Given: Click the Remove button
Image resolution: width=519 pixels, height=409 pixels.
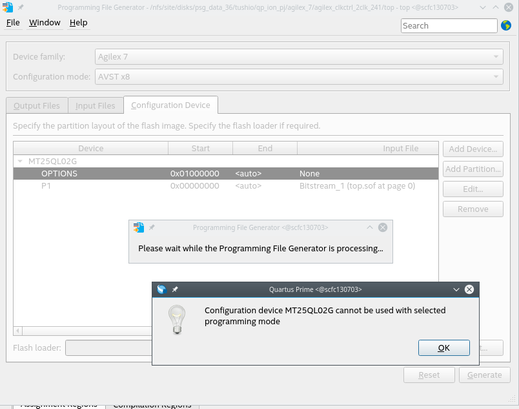Looking at the screenshot, I should pos(473,209).
